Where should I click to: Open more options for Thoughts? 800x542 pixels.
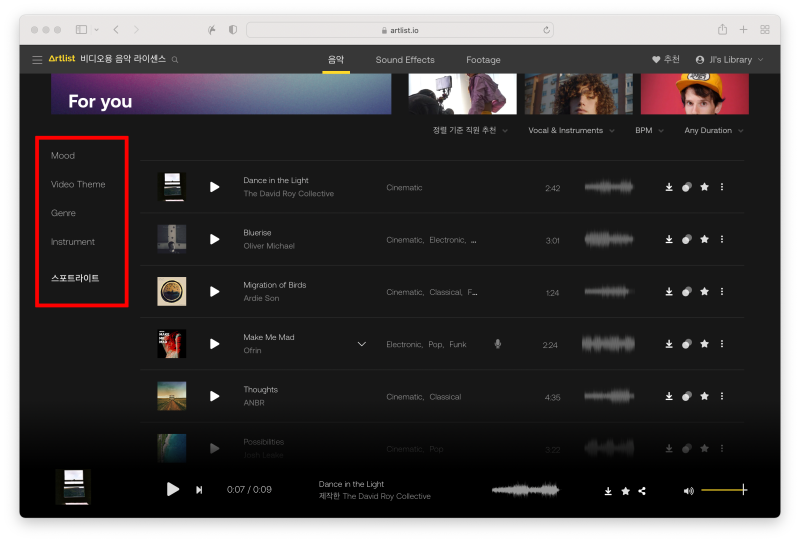point(722,397)
